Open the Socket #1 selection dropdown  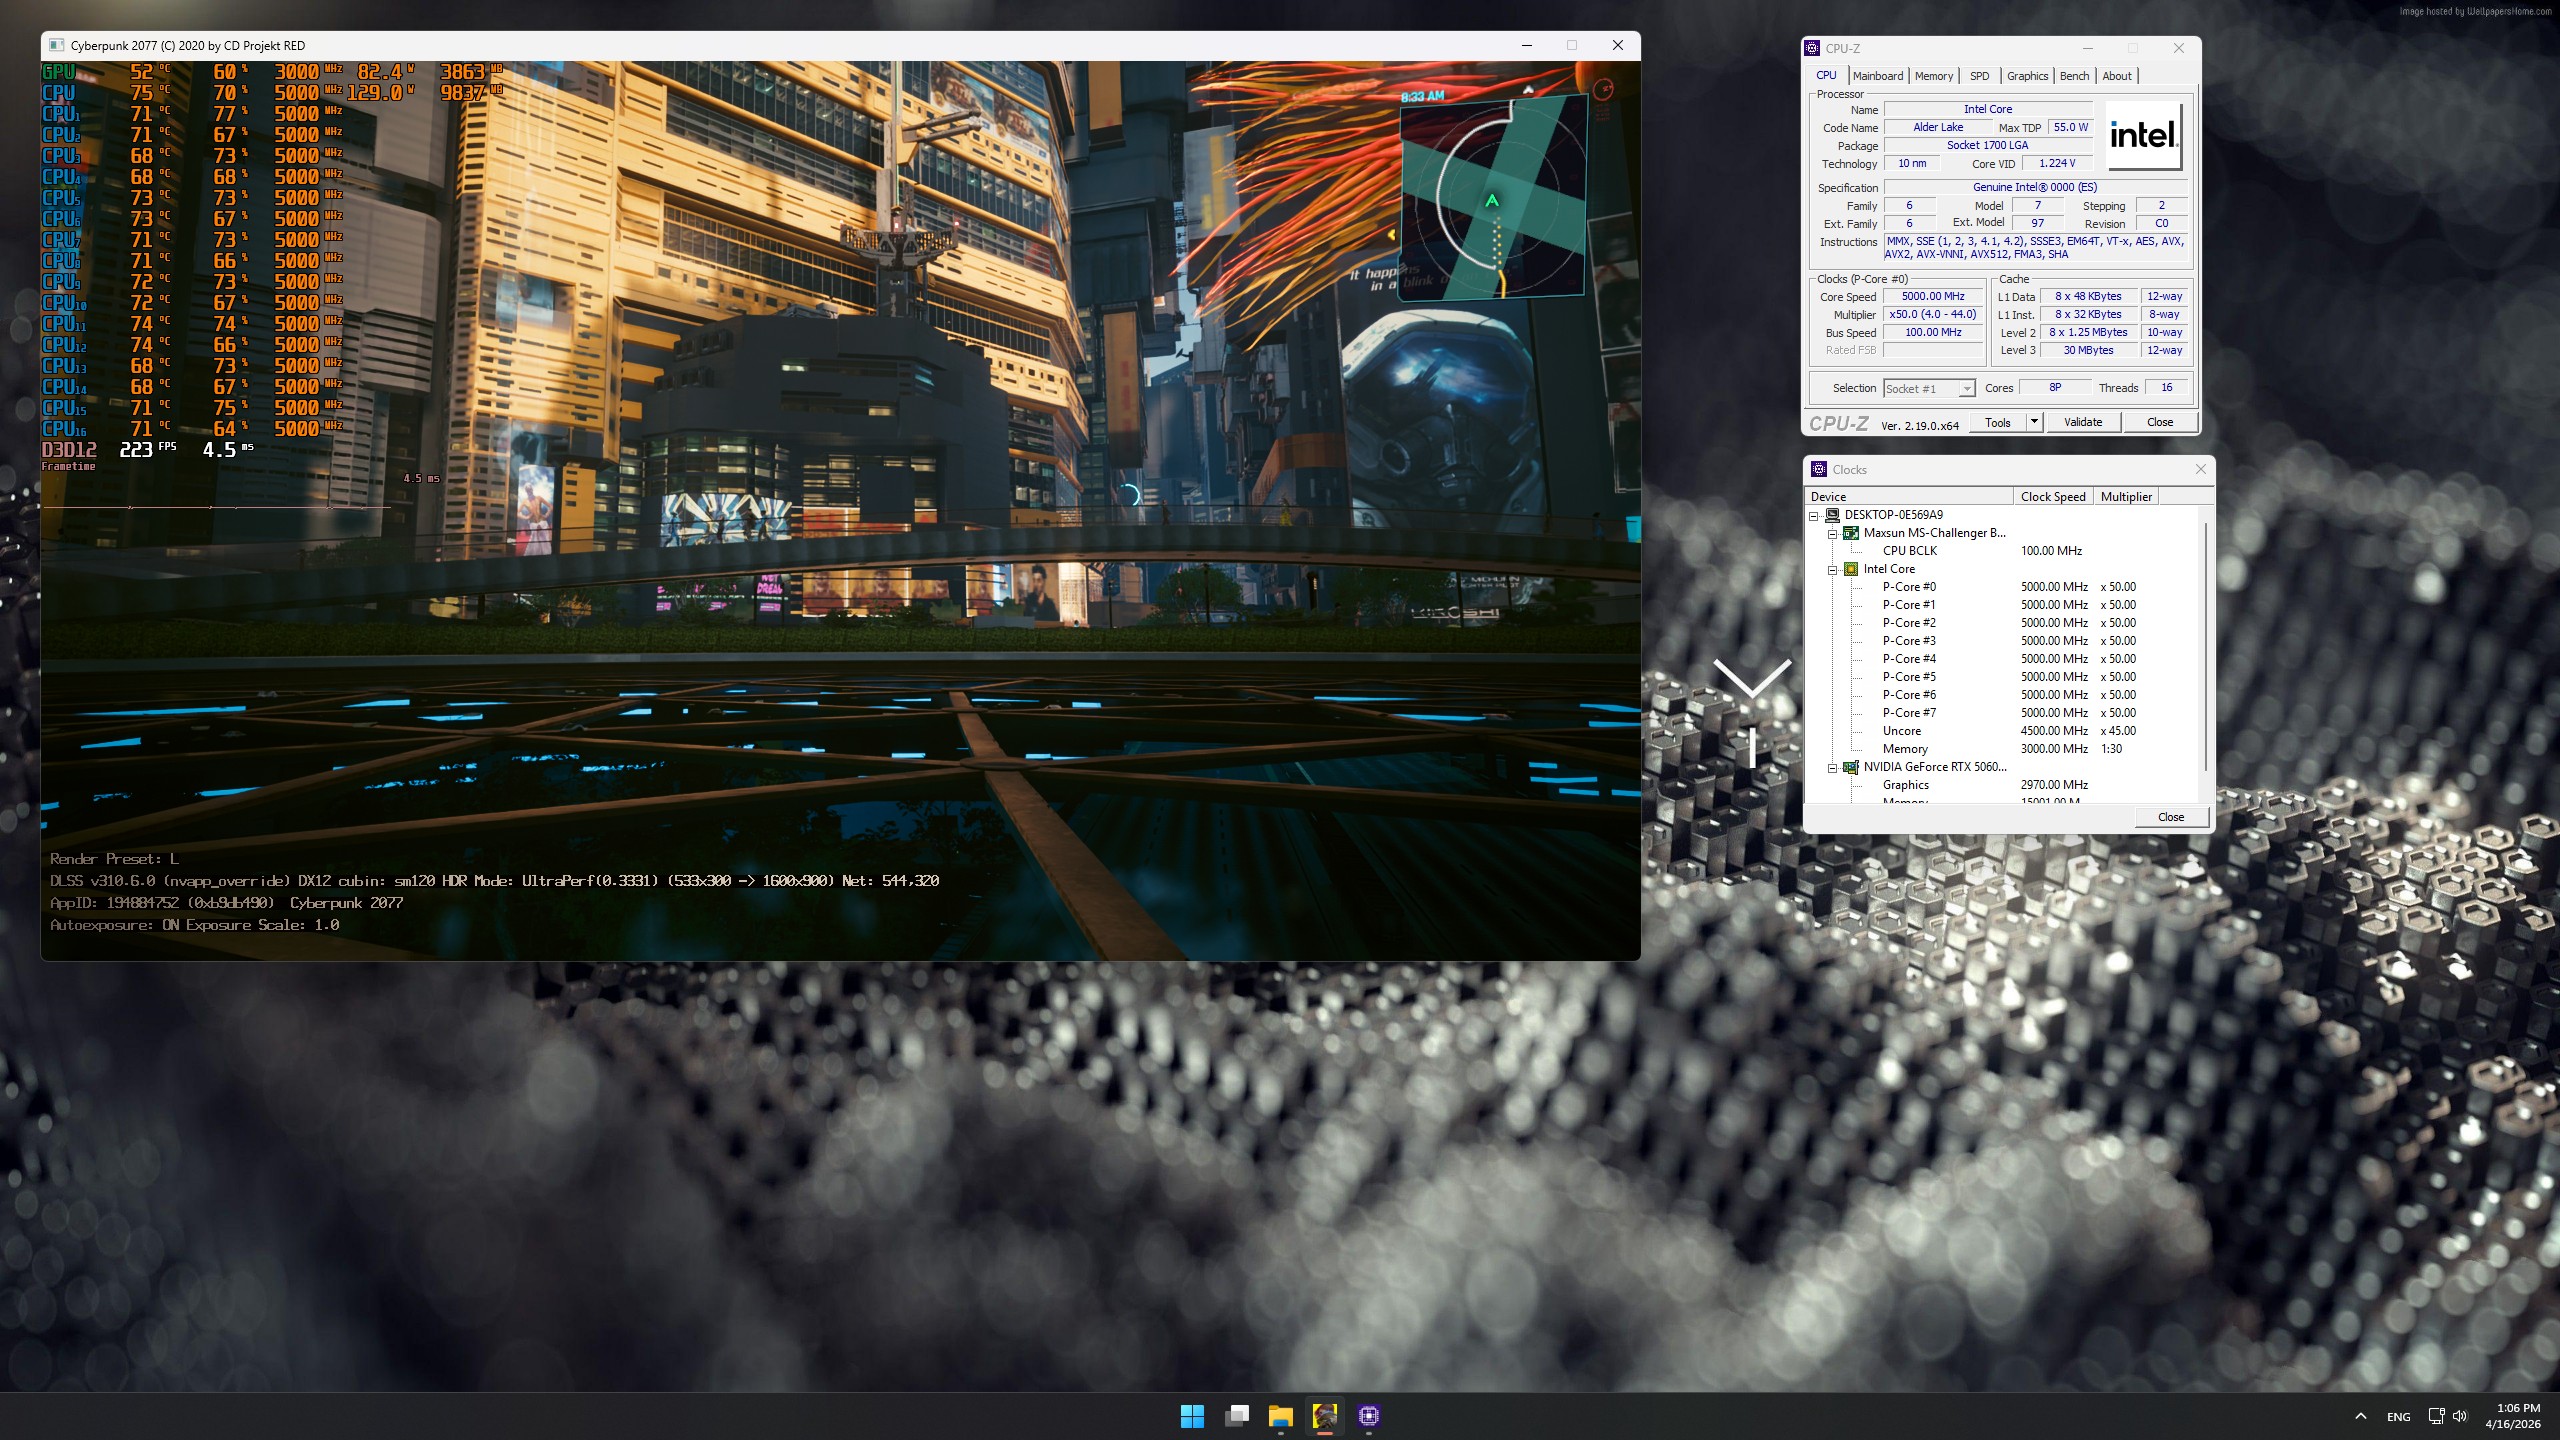[1966, 389]
